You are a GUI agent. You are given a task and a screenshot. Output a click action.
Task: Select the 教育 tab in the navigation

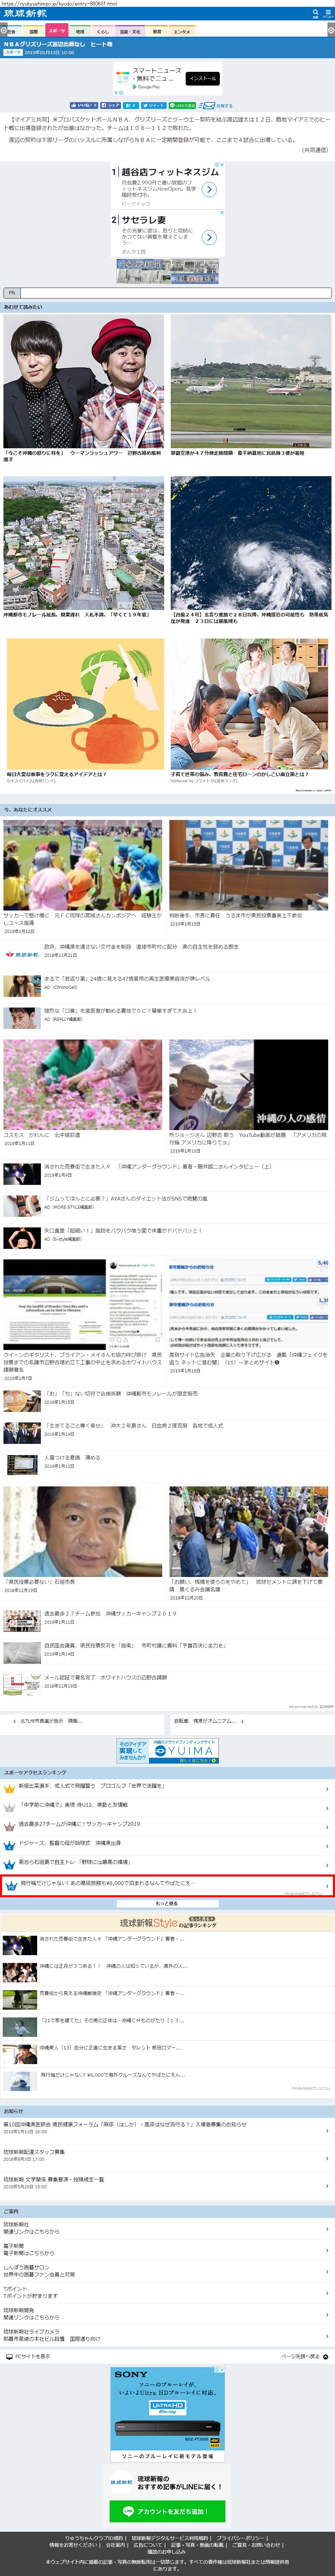(x=157, y=32)
